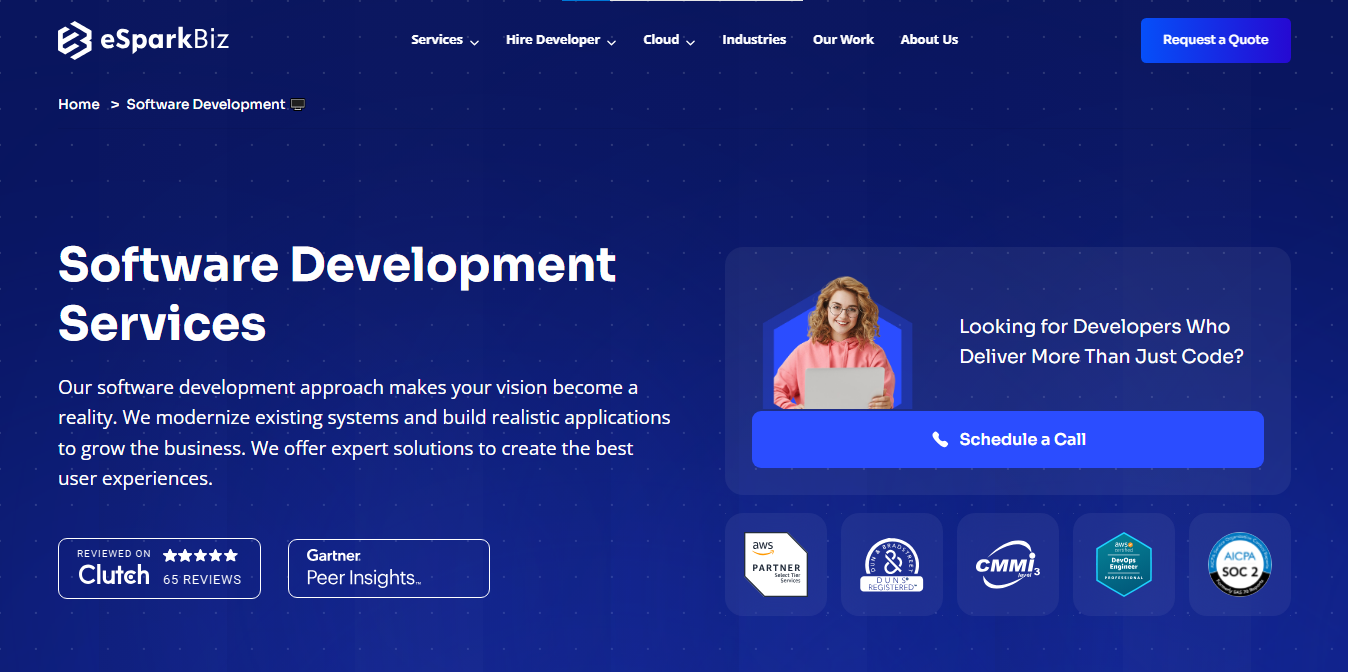Click the phone icon in Schedule a Call
The image size is (1348, 672).
tap(939, 439)
